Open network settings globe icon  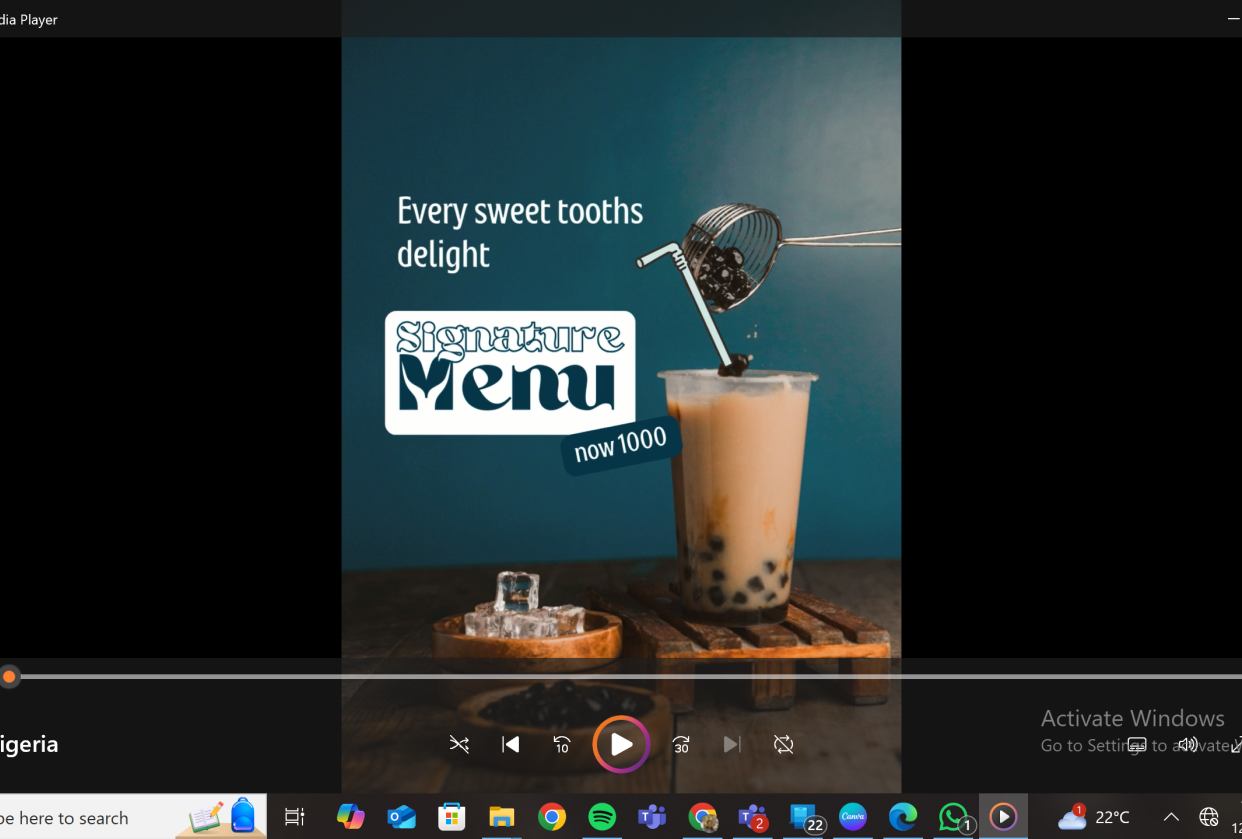tap(1208, 817)
